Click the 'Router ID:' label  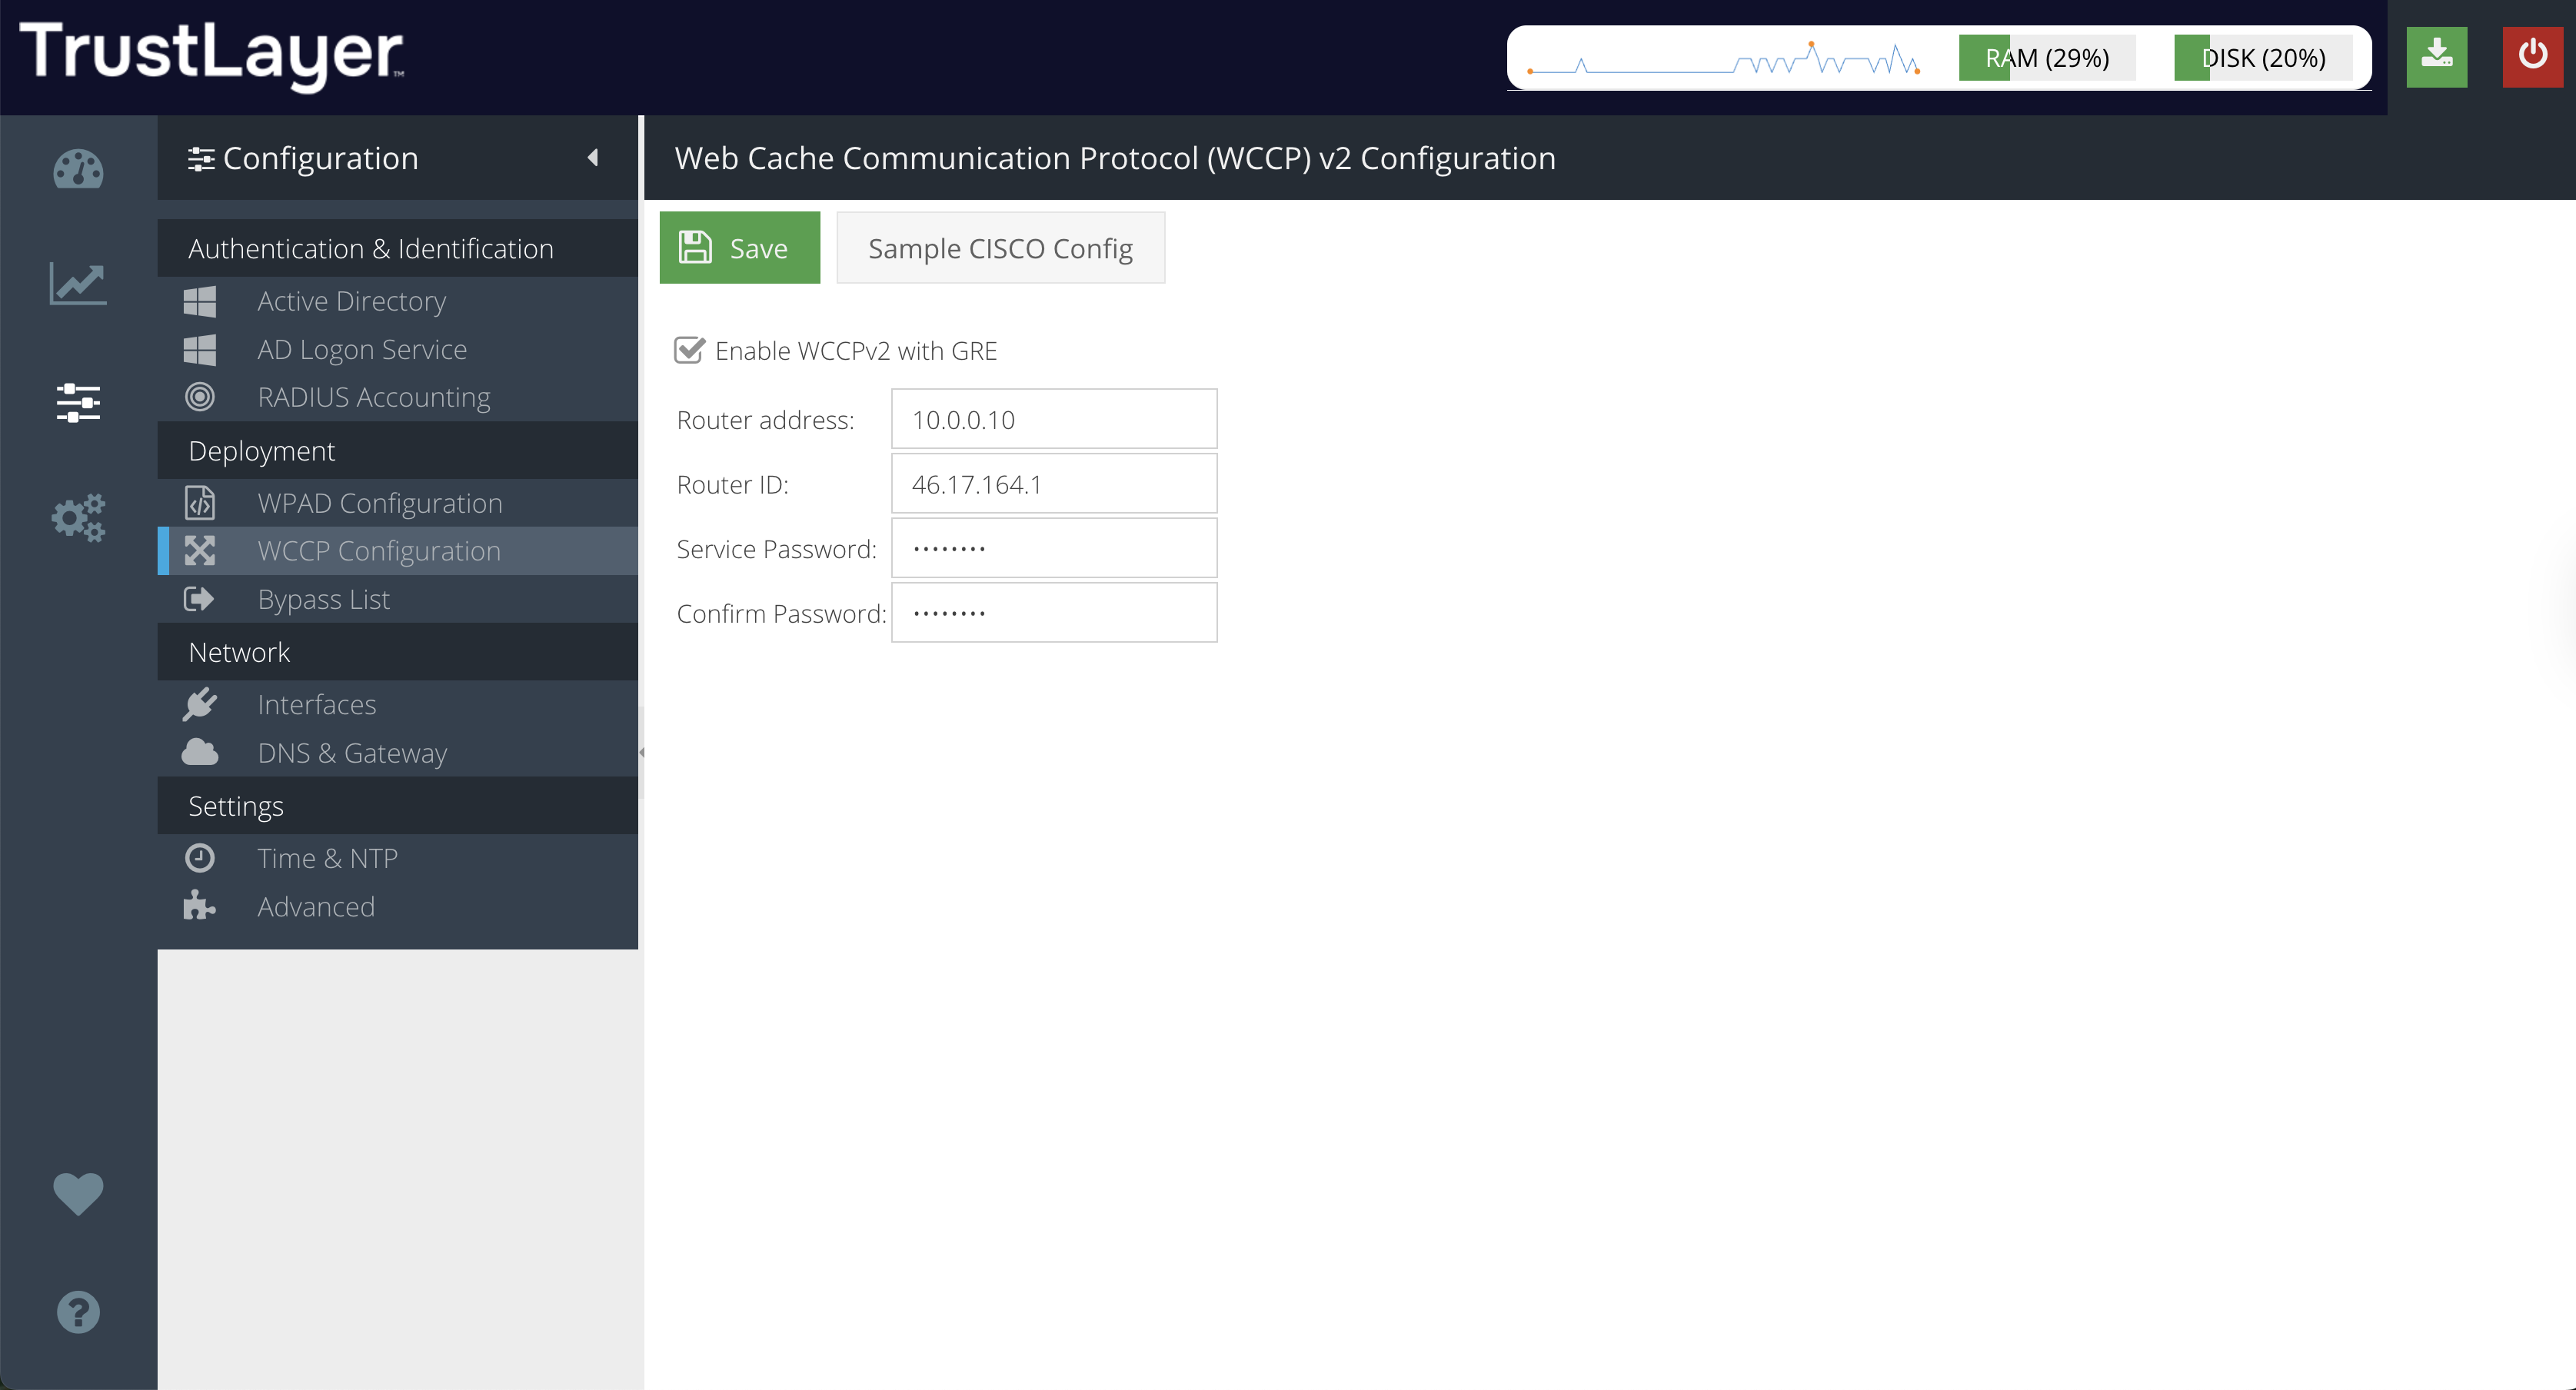point(732,485)
